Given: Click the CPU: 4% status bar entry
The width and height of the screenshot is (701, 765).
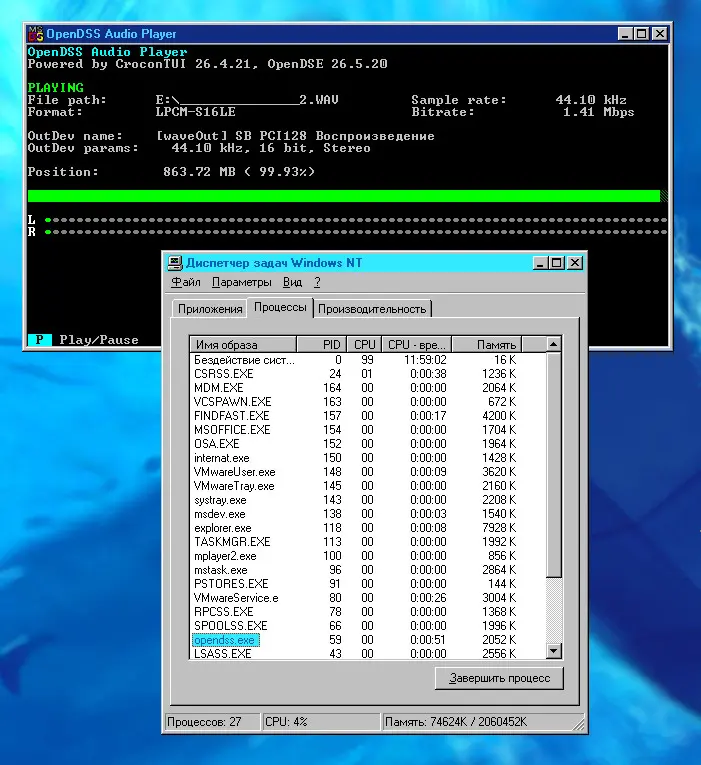Looking at the screenshot, I should coord(320,722).
